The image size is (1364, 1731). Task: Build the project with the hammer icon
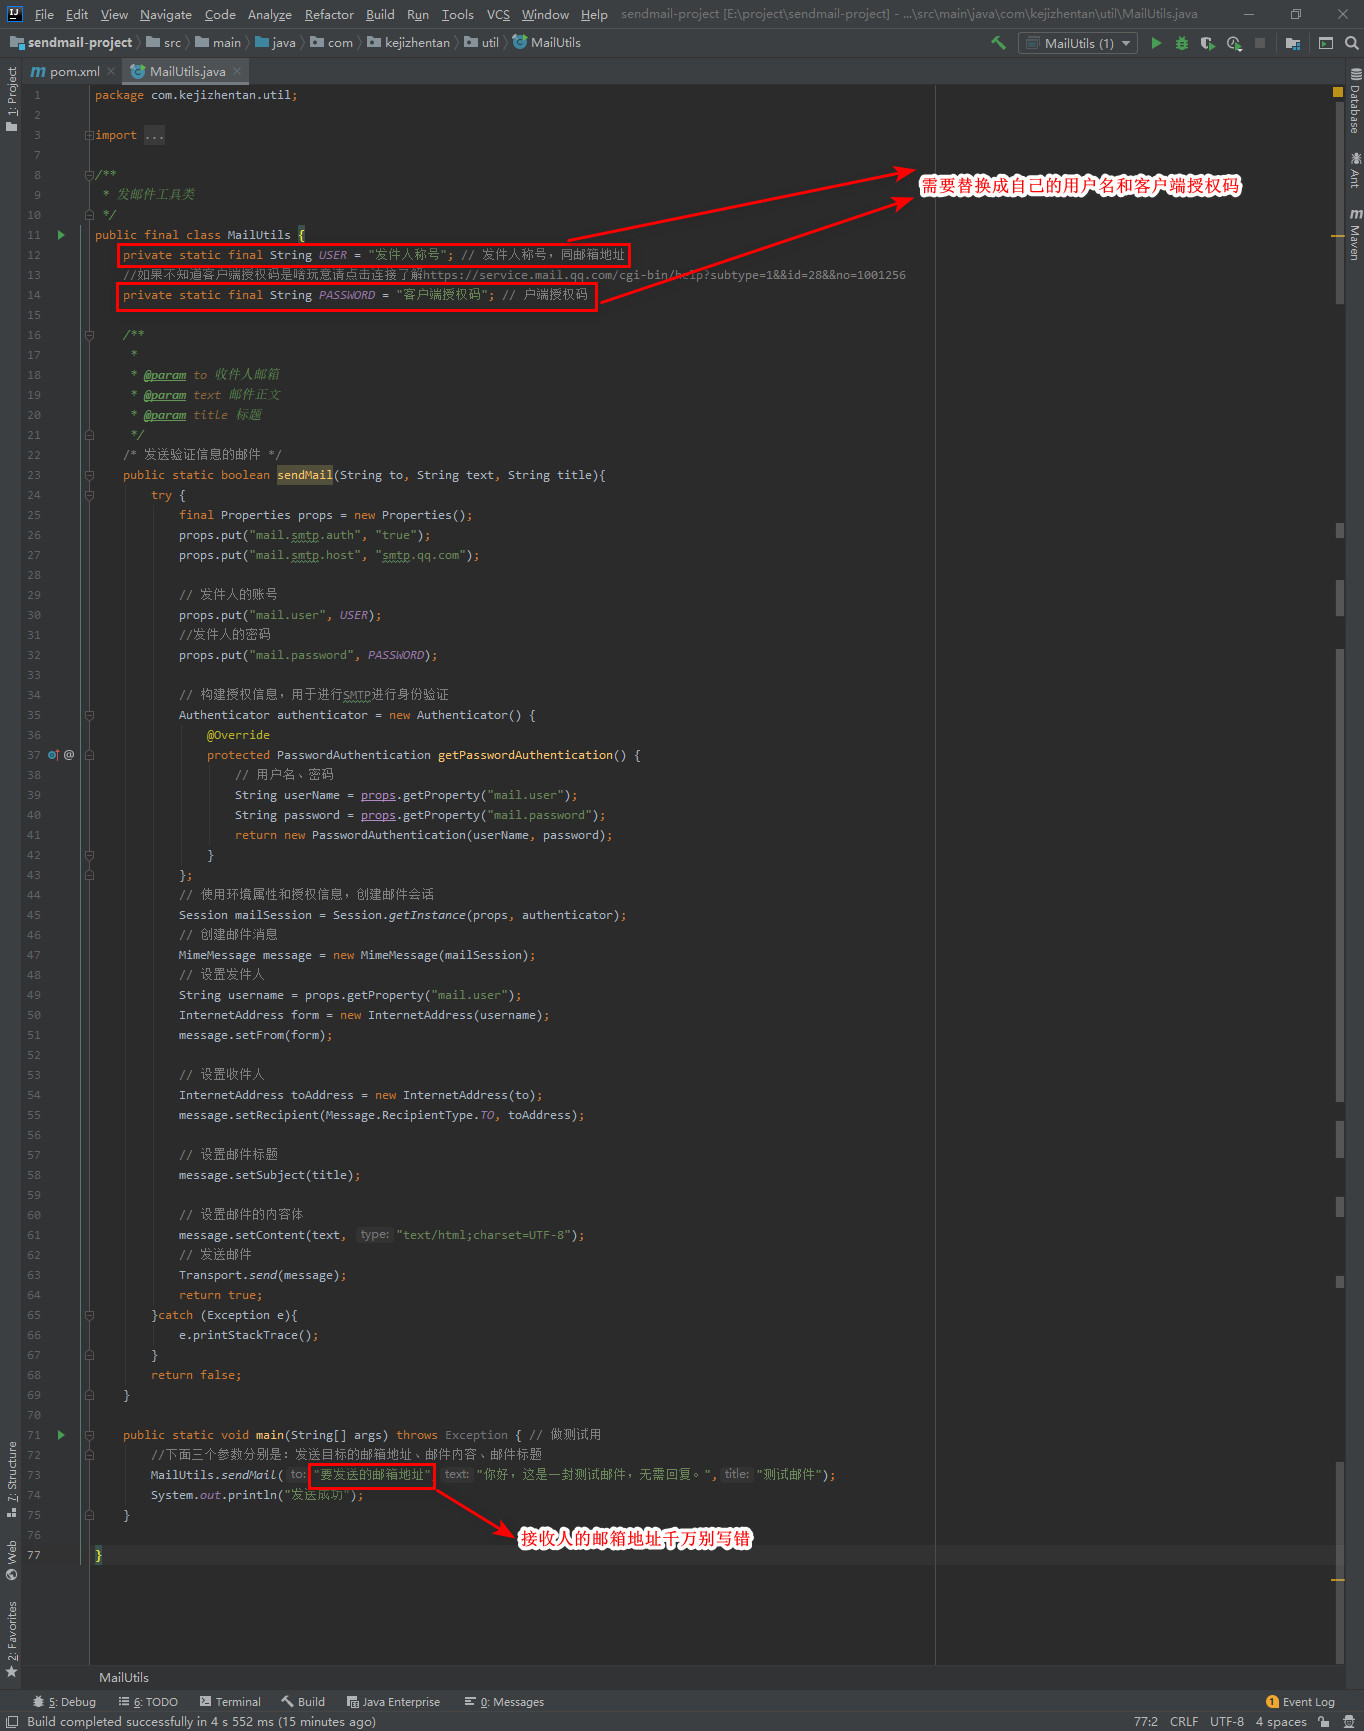coord(998,43)
